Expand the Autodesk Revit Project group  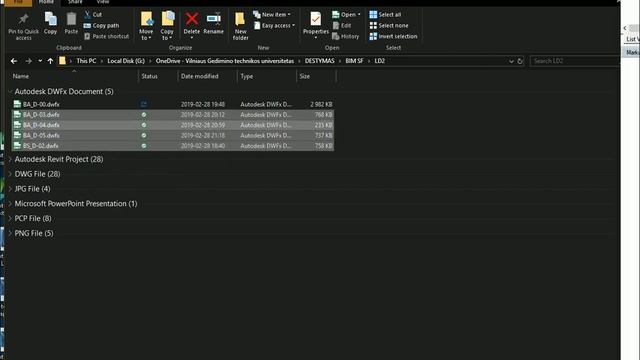11,159
